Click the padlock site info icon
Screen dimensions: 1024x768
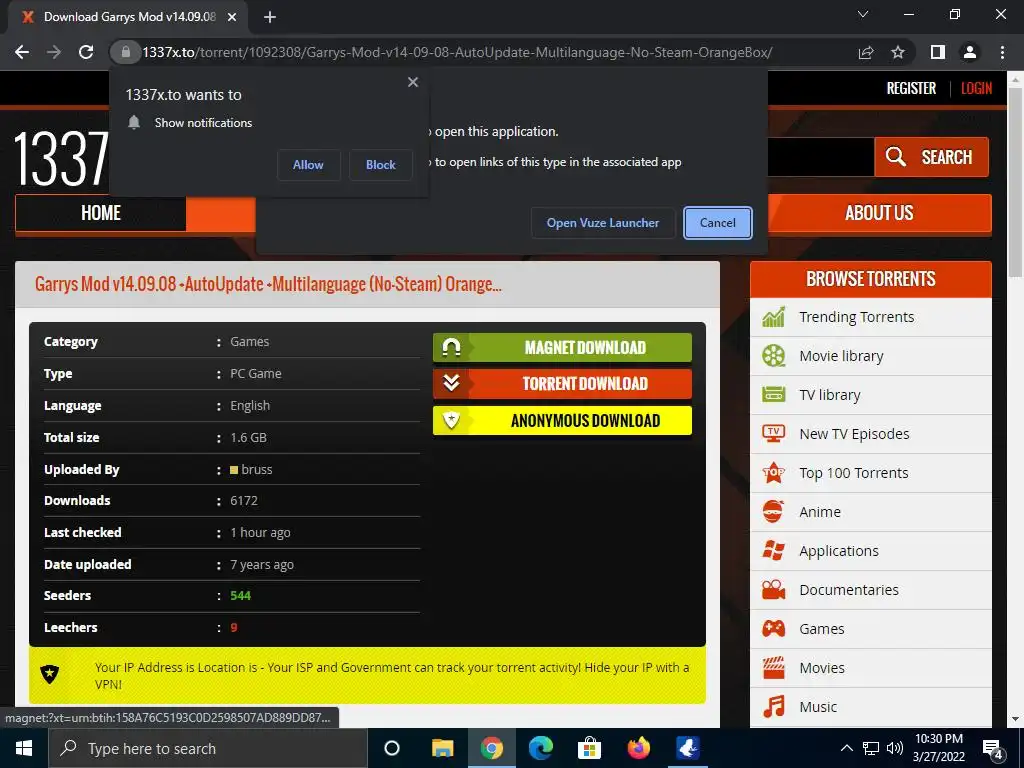tap(125, 52)
